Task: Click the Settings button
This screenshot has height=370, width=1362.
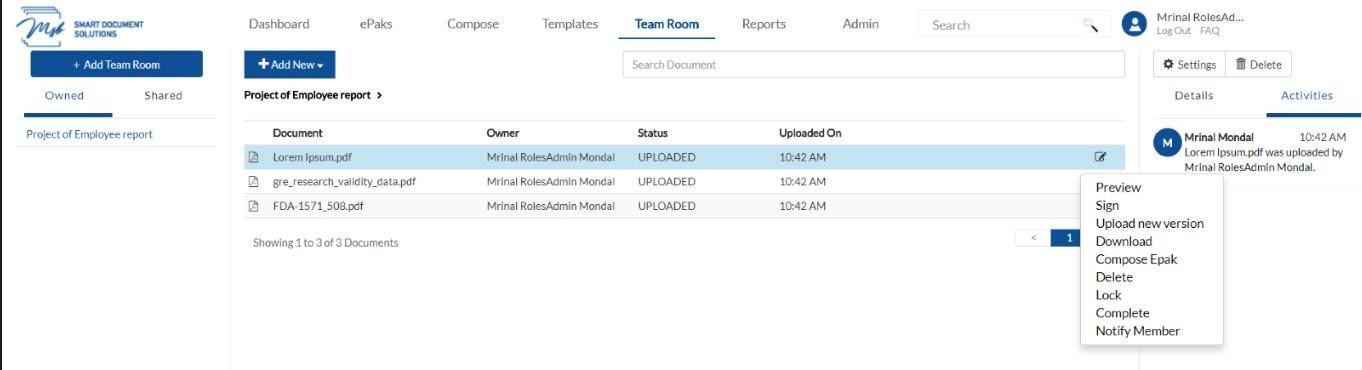Action: (1188, 64)
